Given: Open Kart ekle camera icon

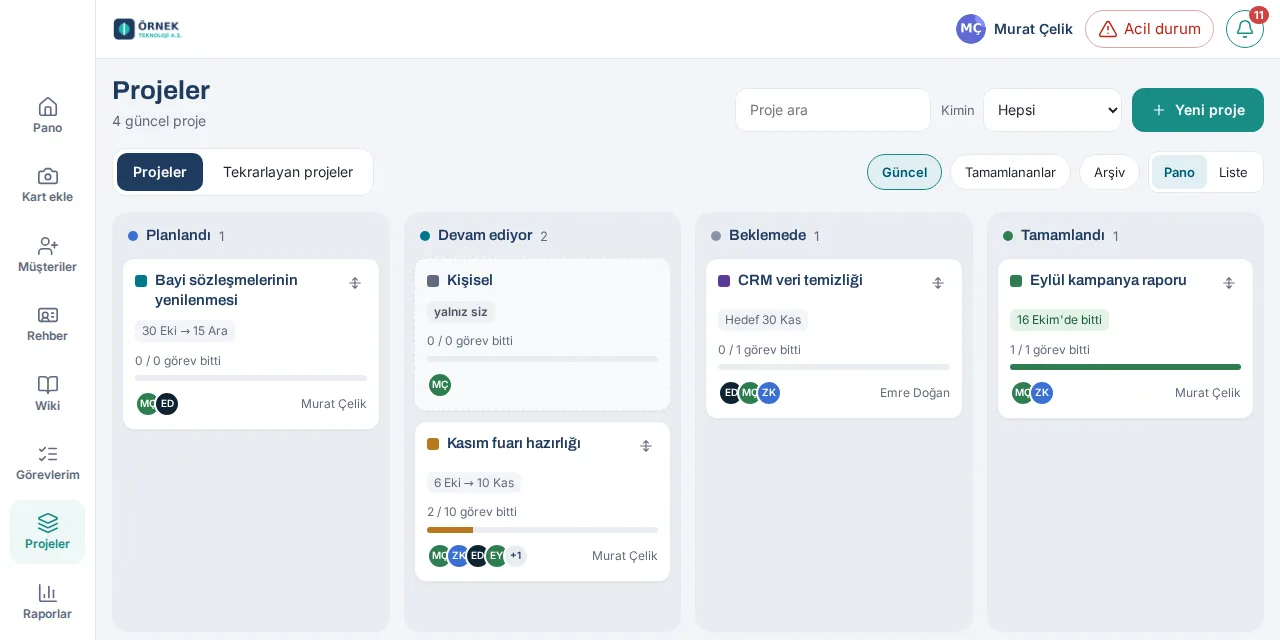Looking at the screenshot, I should [47, 176].
